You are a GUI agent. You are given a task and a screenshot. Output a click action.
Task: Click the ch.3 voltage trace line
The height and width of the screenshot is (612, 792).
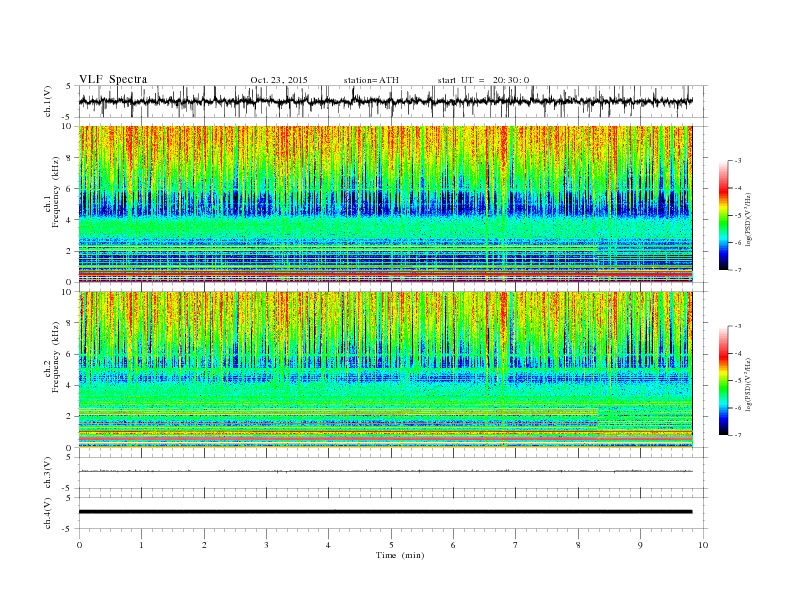click(385, 471)
